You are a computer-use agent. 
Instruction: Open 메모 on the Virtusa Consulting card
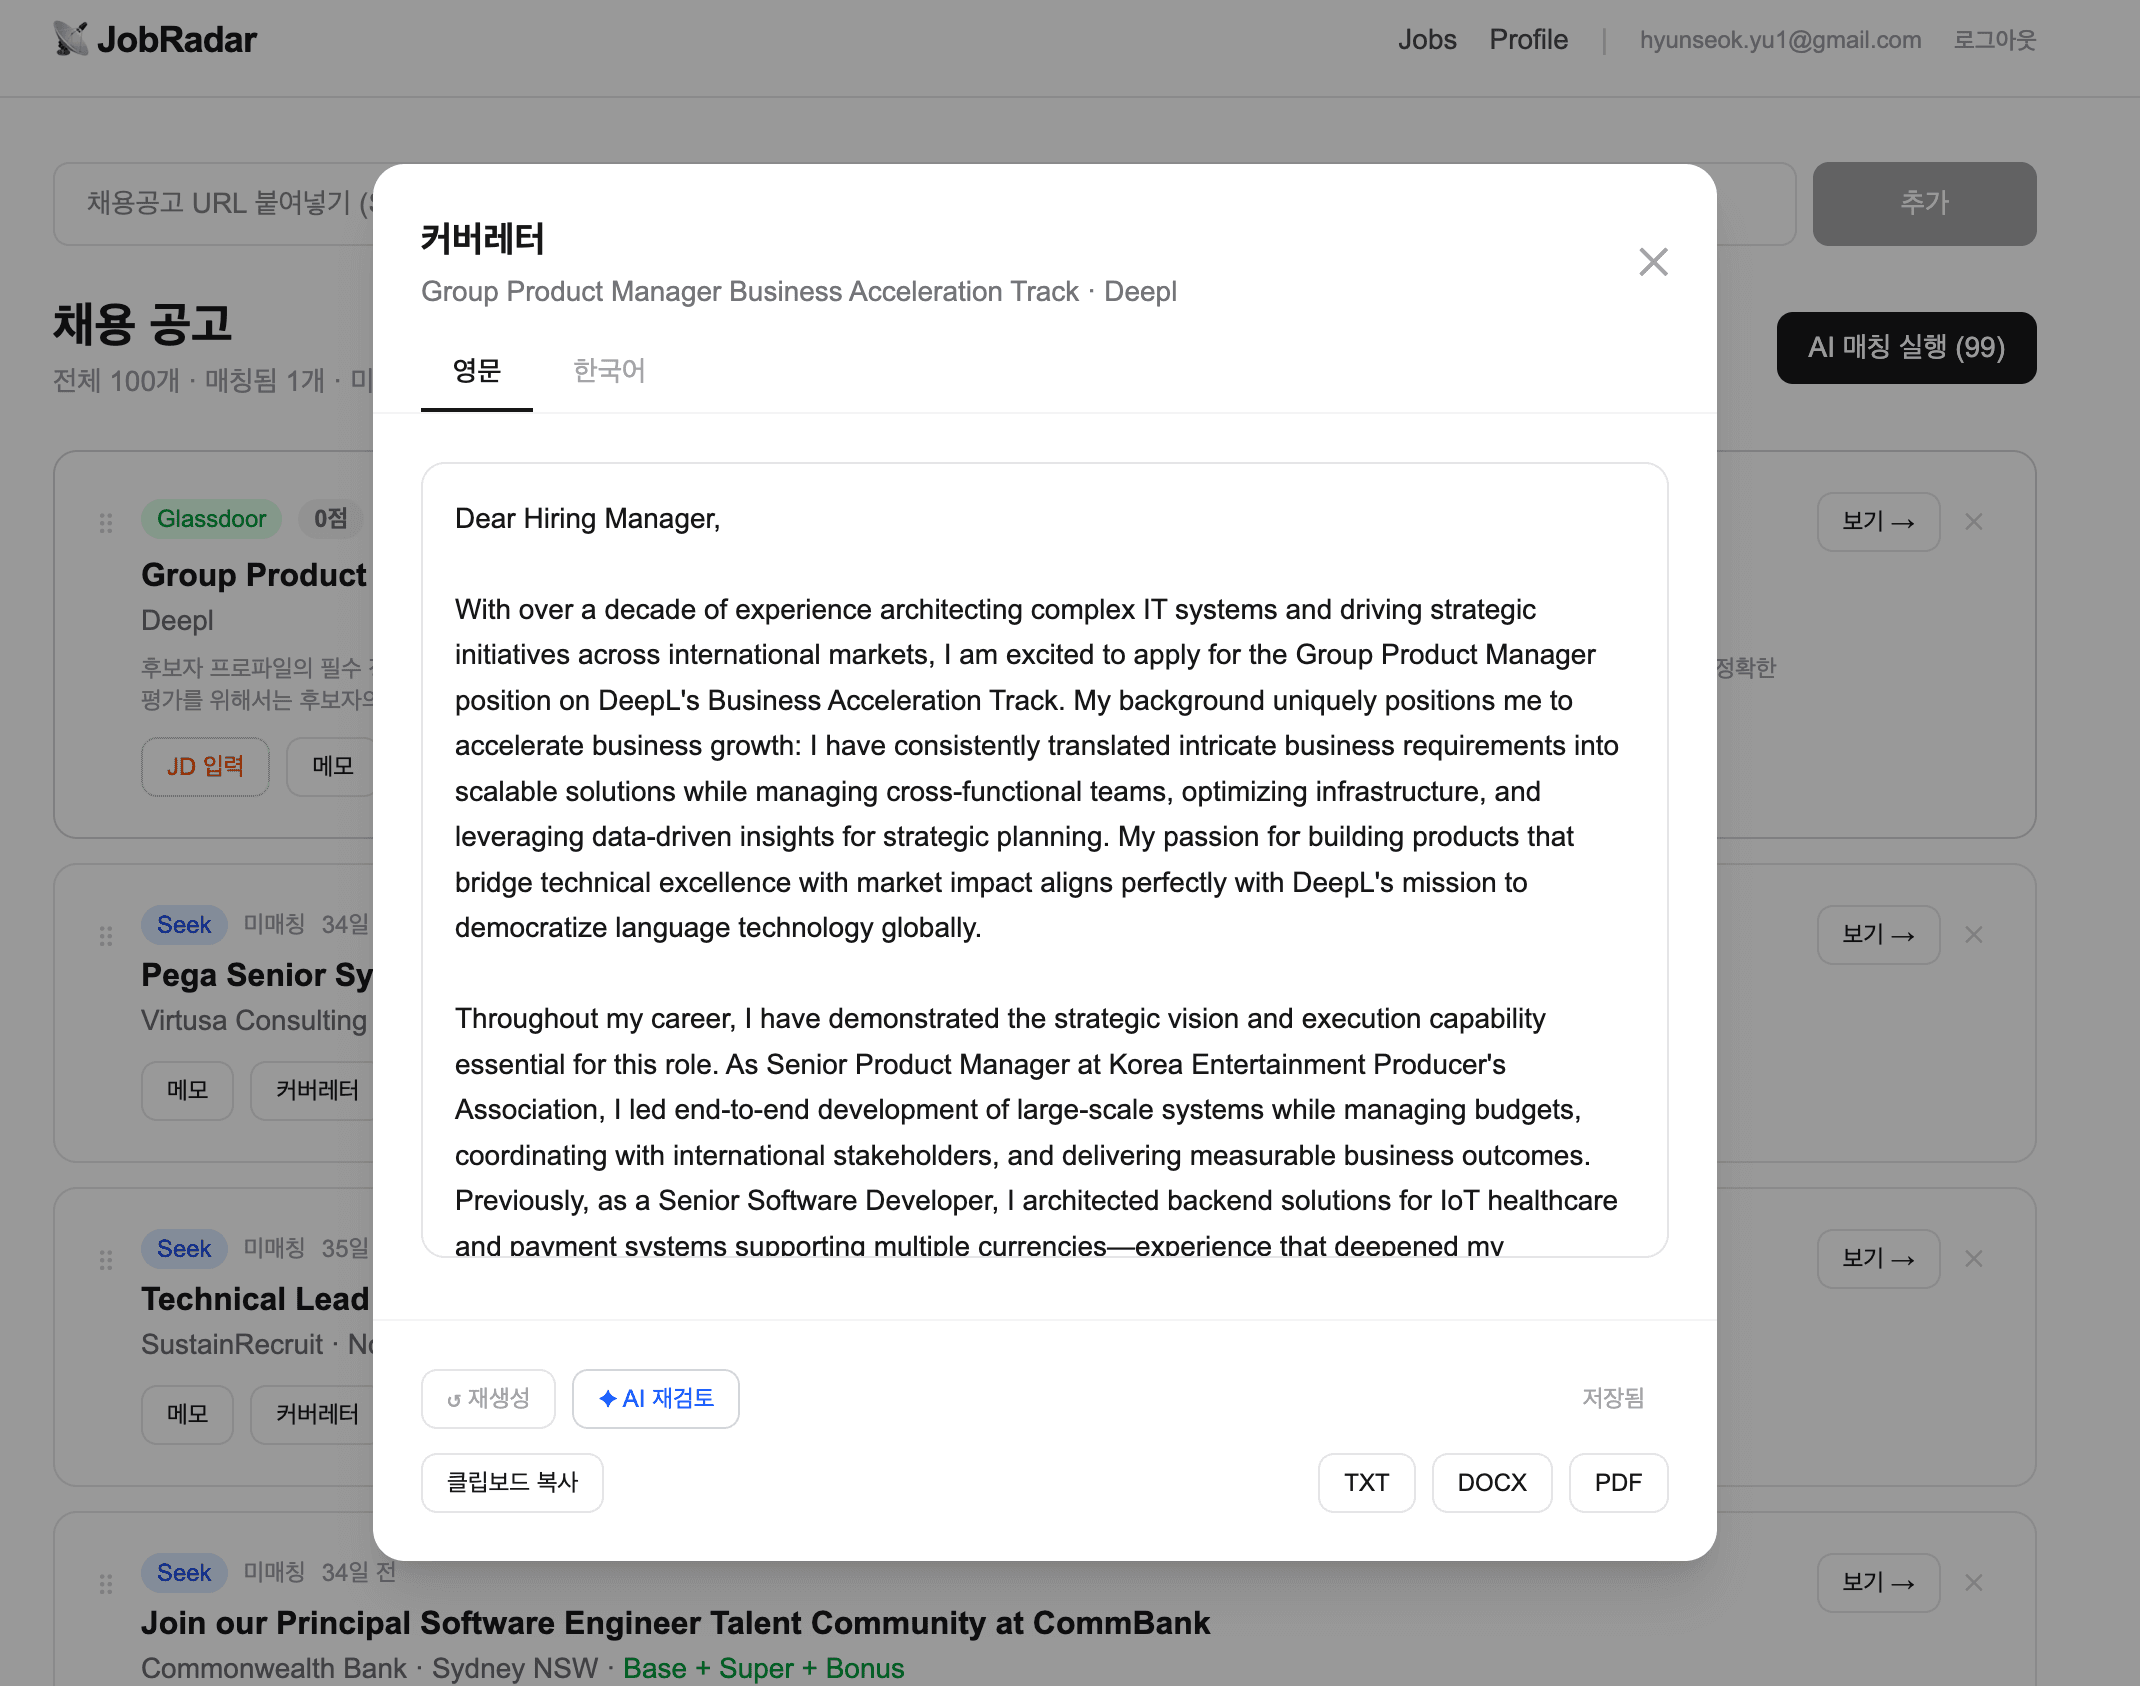[x=187, y=1091]
